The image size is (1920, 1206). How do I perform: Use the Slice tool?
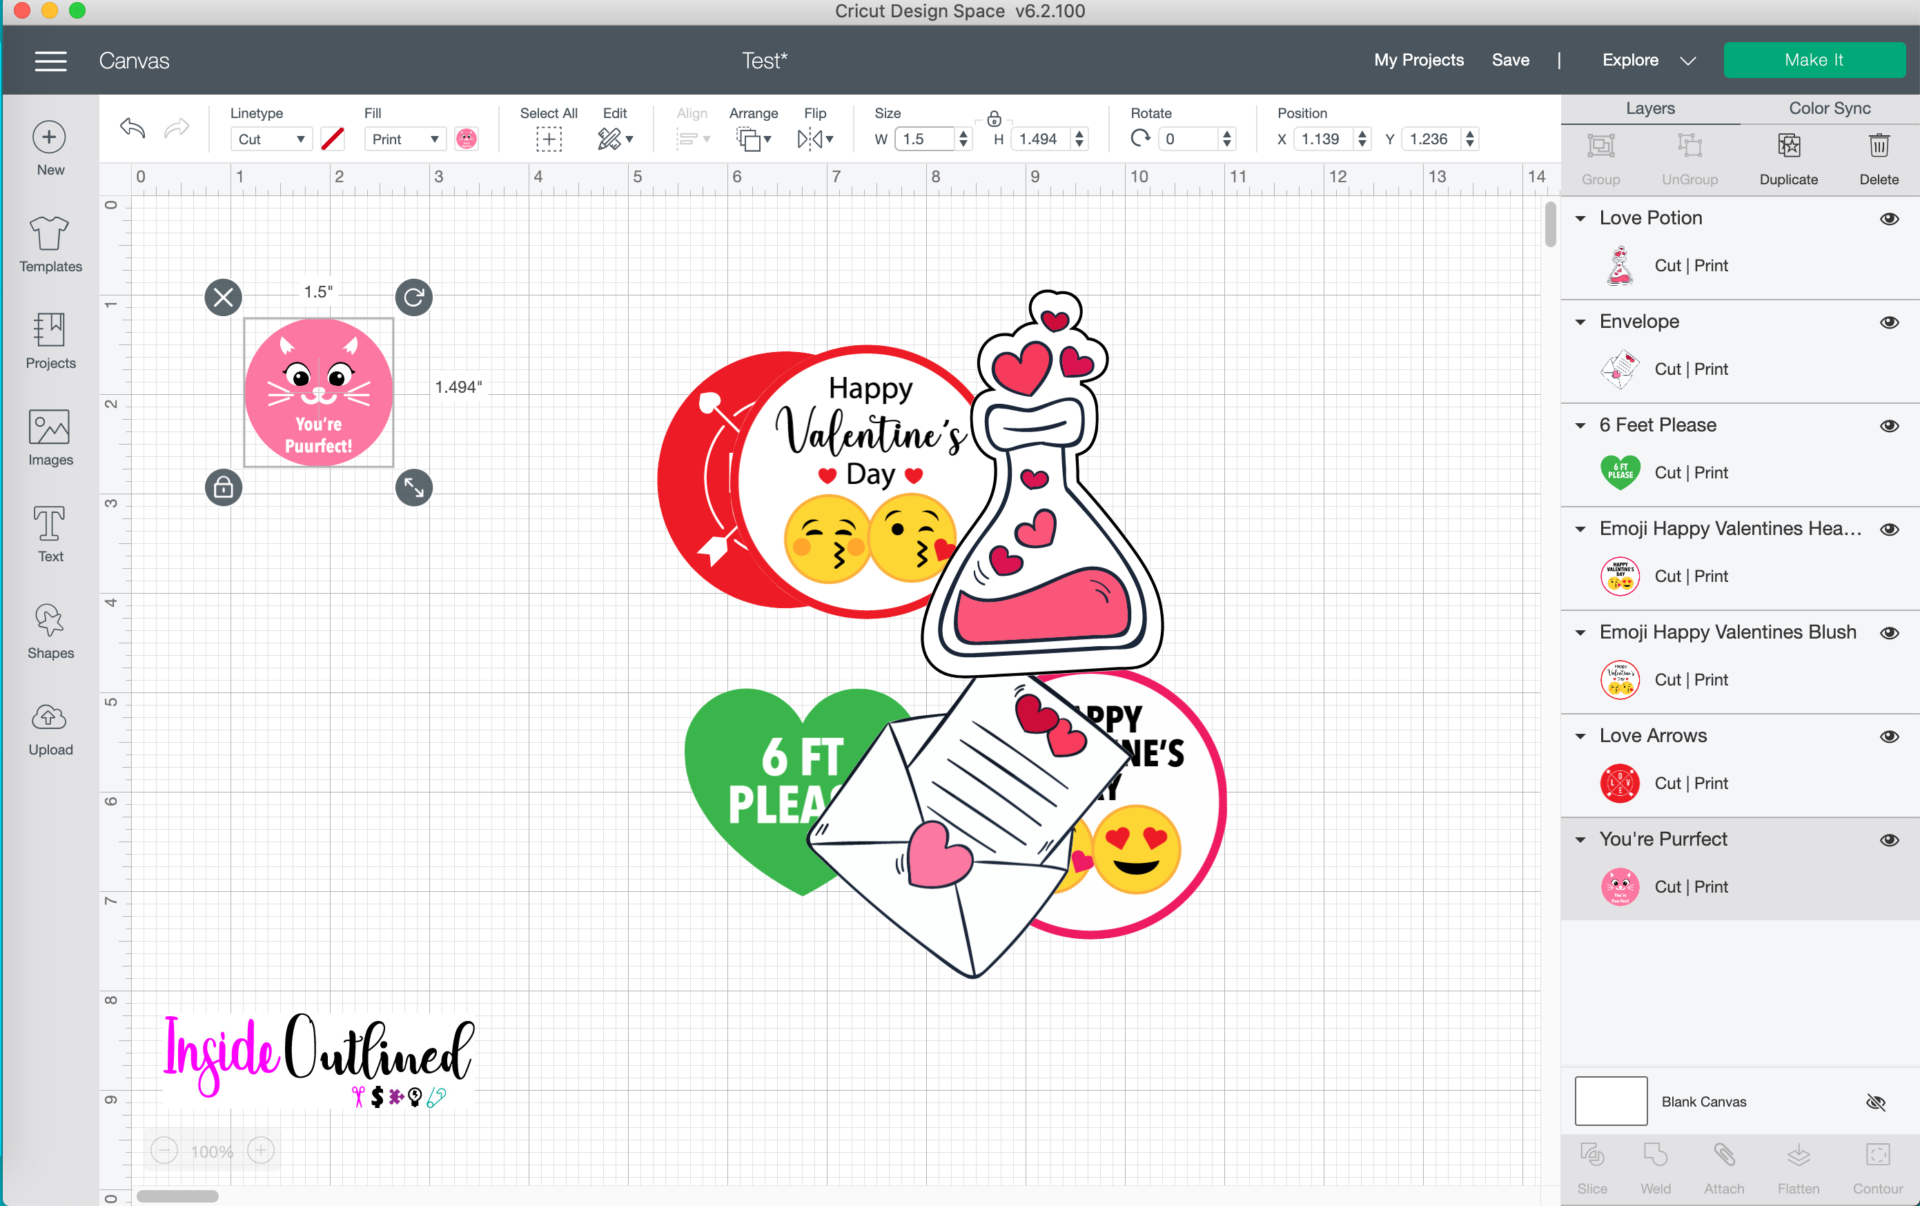pyautogui.click(x=1592, y=1165)
